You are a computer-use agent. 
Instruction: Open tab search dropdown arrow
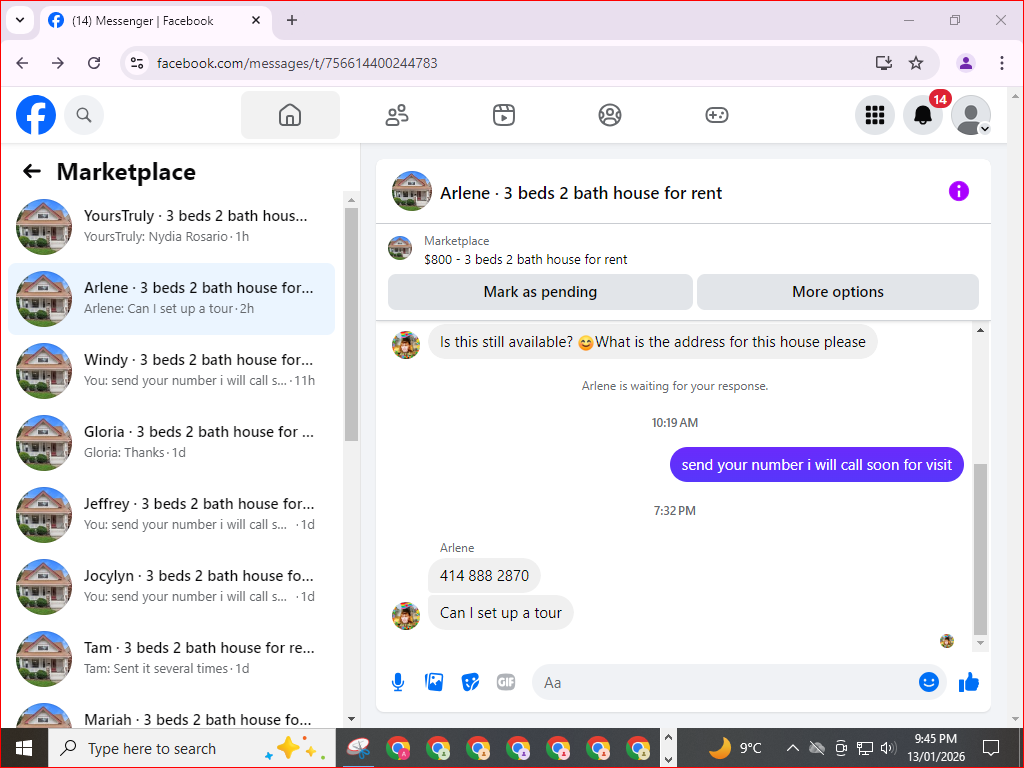tap(20, 20)
